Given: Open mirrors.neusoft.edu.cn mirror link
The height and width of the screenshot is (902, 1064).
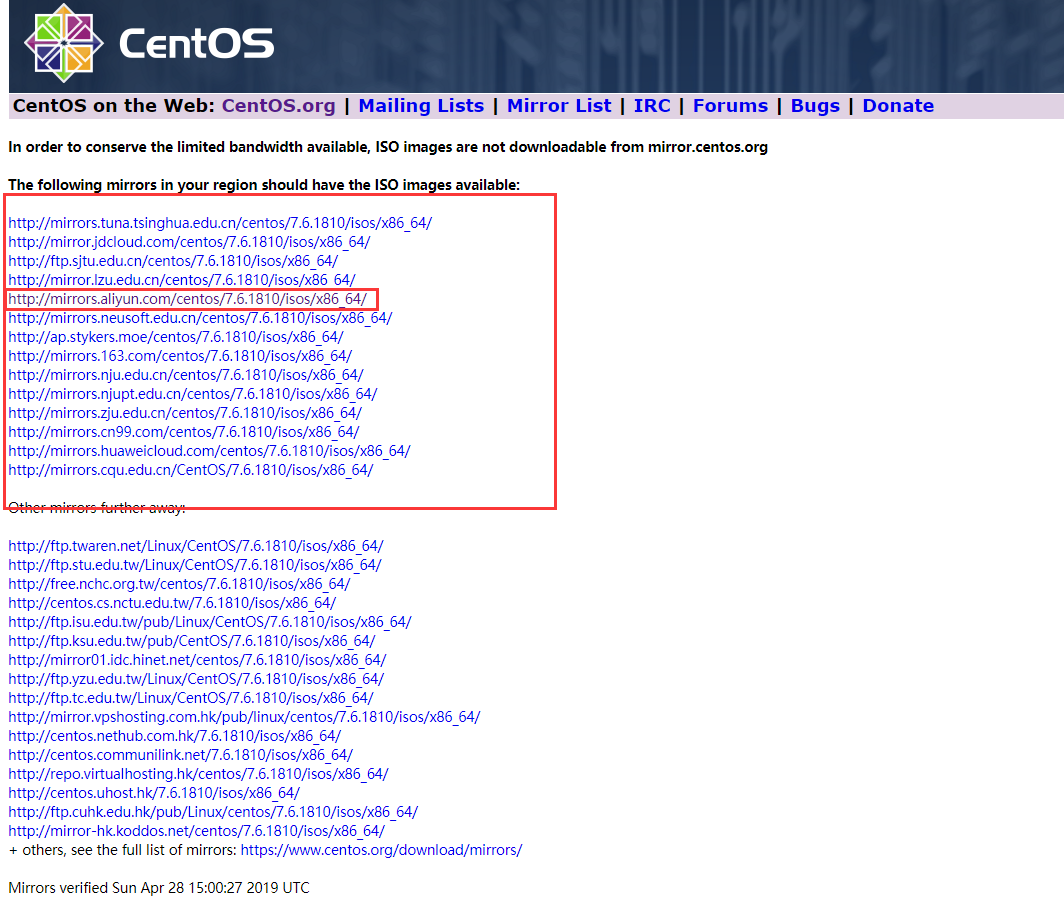Looking at the screenshot, I should click(200, 318).
